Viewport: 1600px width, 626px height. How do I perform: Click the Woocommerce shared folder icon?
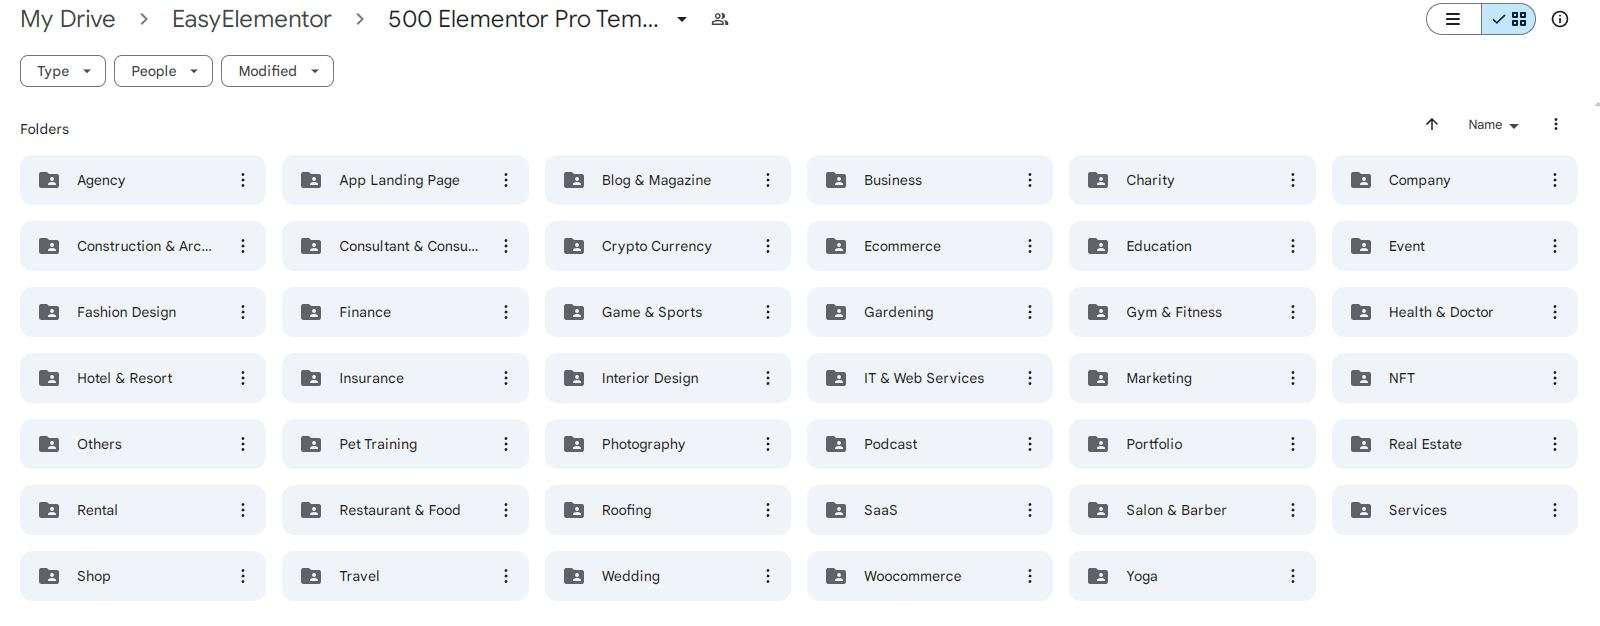pos(836,576)
